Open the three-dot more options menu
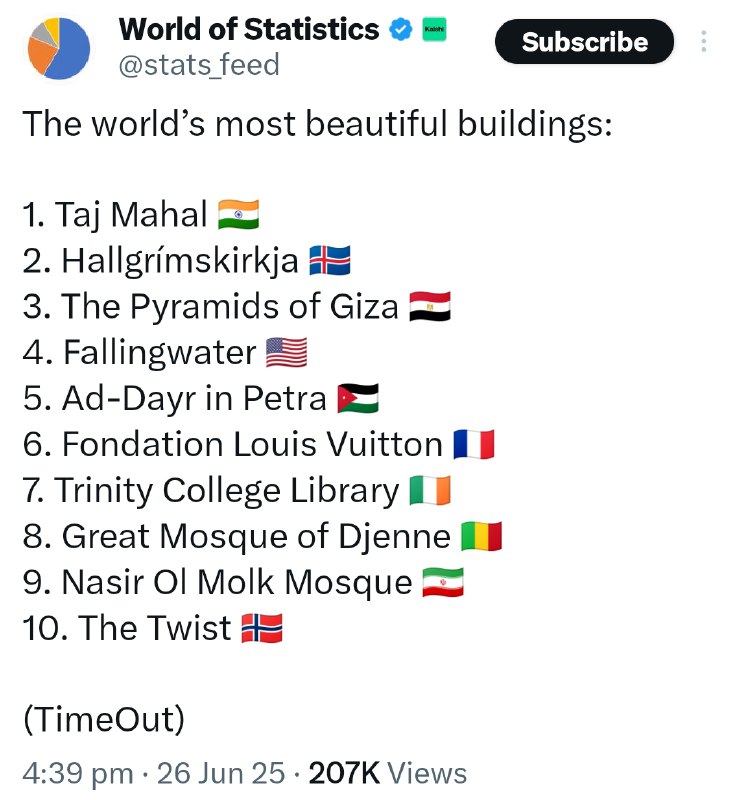734x800 pixels. point(703,41)
